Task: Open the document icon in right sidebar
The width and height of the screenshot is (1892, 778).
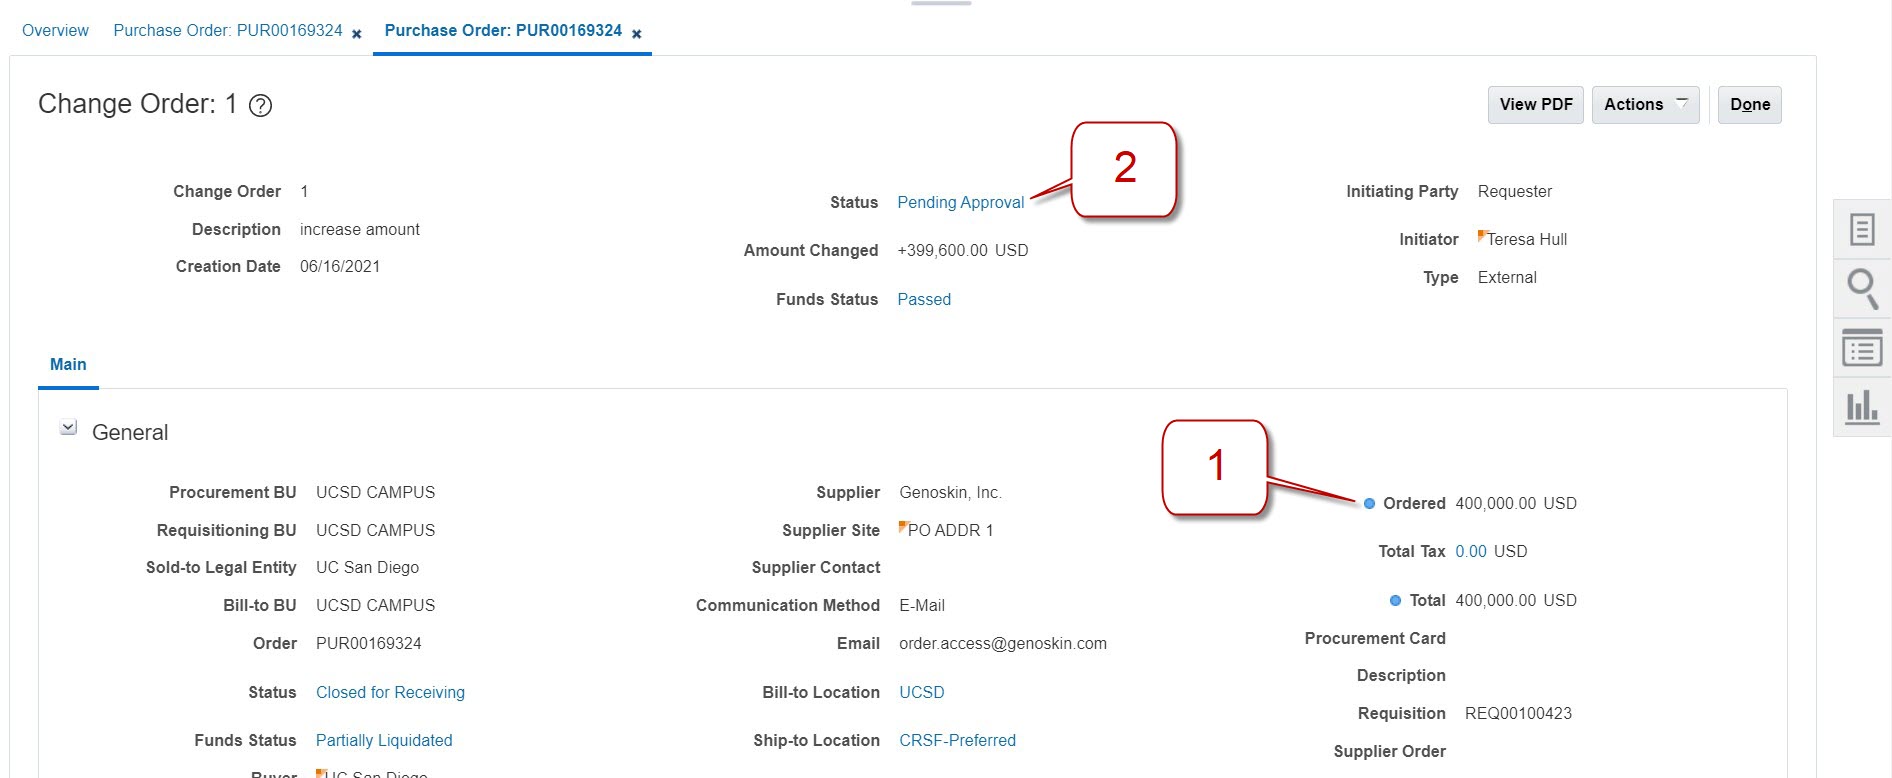Action: 1861,230
